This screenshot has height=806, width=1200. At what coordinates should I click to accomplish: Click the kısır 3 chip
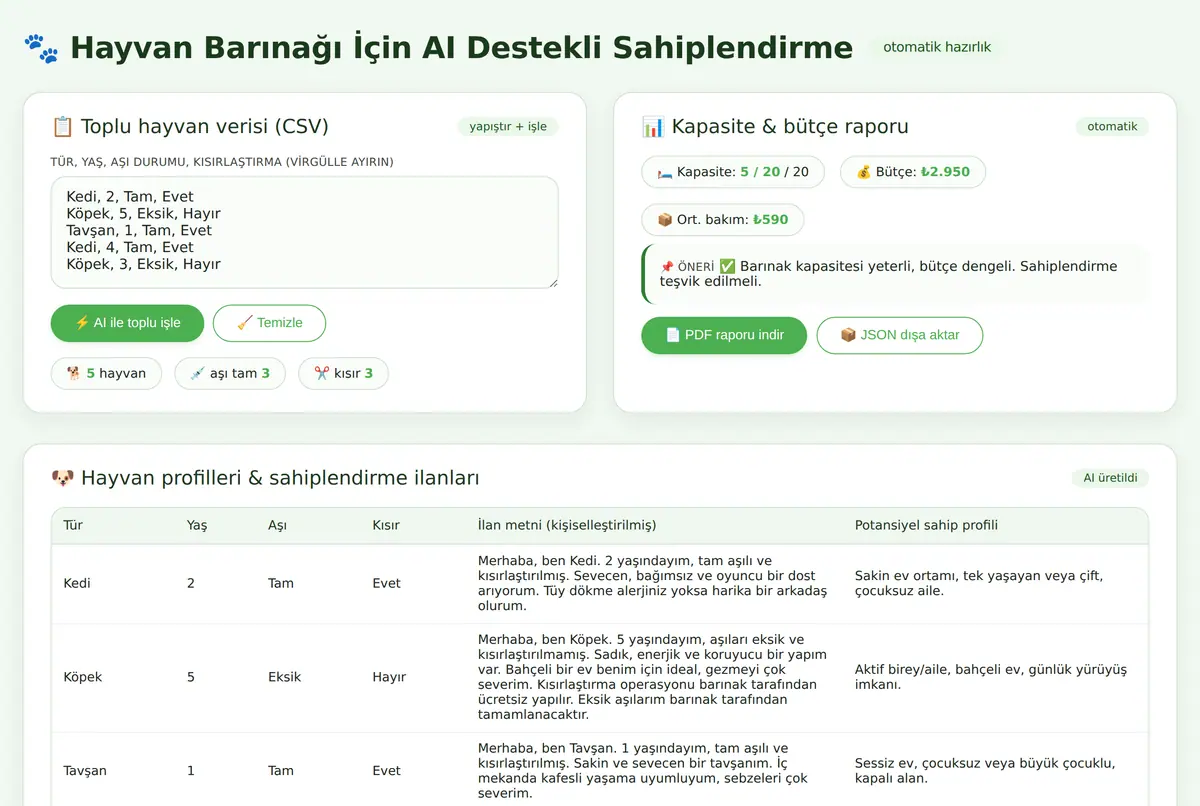344,373
